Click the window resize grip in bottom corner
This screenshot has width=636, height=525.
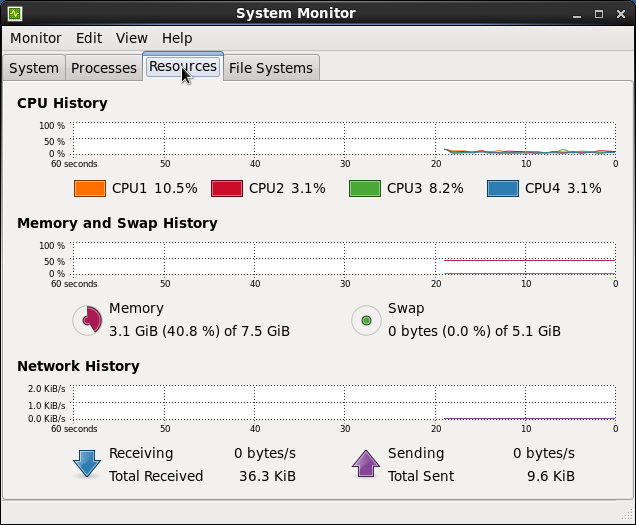(627, 516)
